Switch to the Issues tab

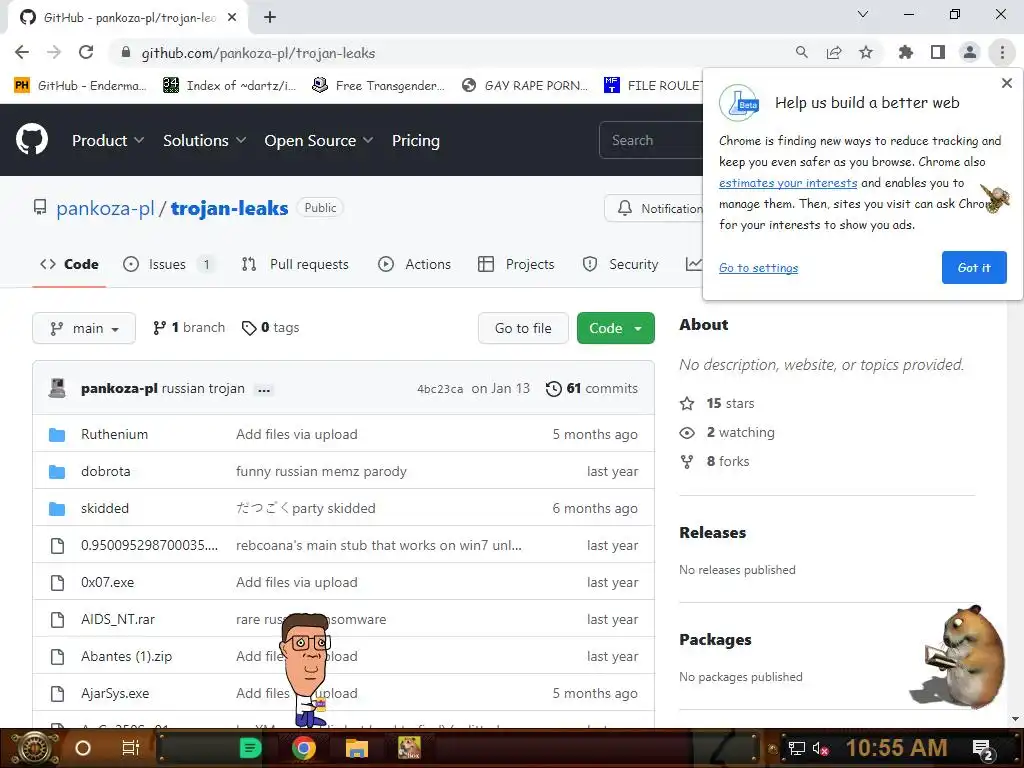click(x=168, y=264)
